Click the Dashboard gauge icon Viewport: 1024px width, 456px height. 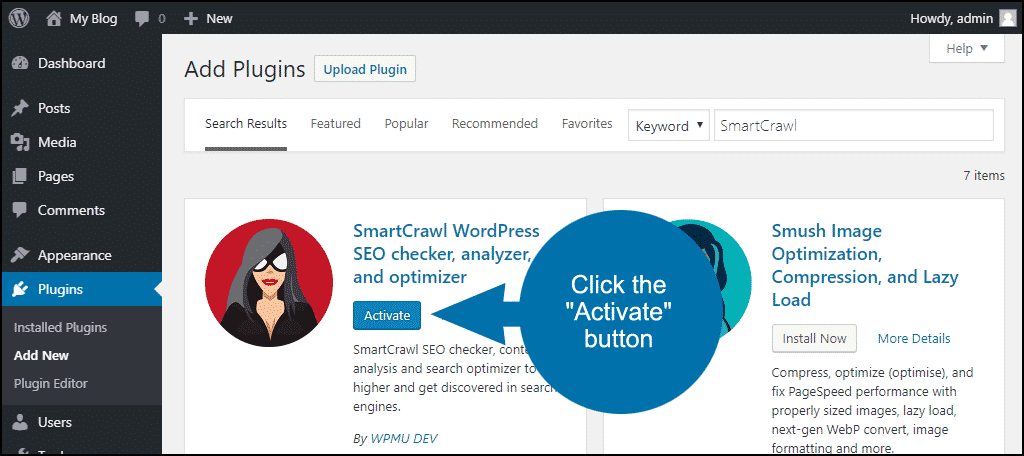click(20, 63)
